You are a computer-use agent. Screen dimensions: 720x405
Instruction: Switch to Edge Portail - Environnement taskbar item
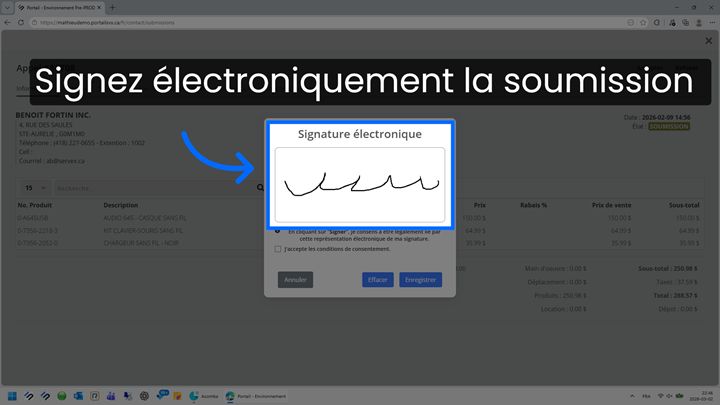pyautogui.click(x=256, y=396)
